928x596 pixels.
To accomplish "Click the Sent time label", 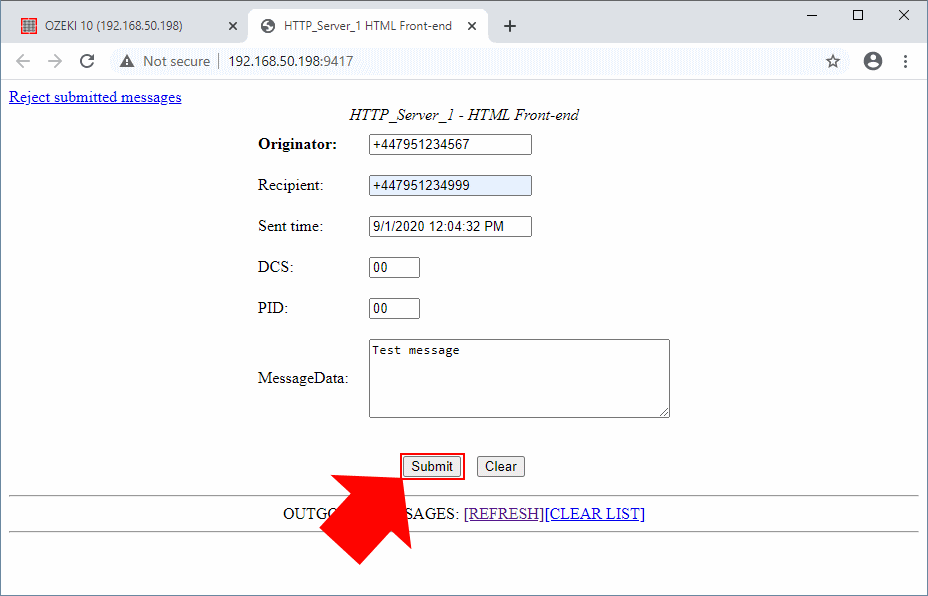I will pyautogui.click(x=291, y=226).
